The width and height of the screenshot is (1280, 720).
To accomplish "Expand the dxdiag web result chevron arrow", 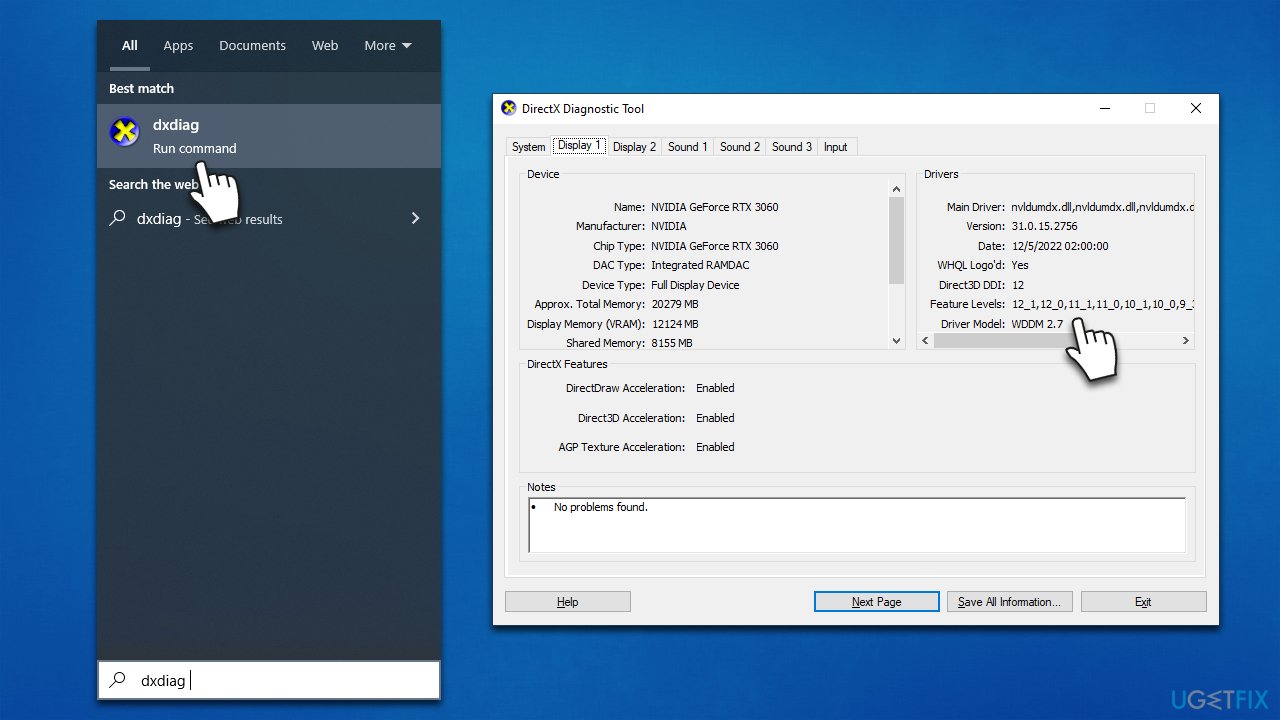I will [x=415, y=218].
